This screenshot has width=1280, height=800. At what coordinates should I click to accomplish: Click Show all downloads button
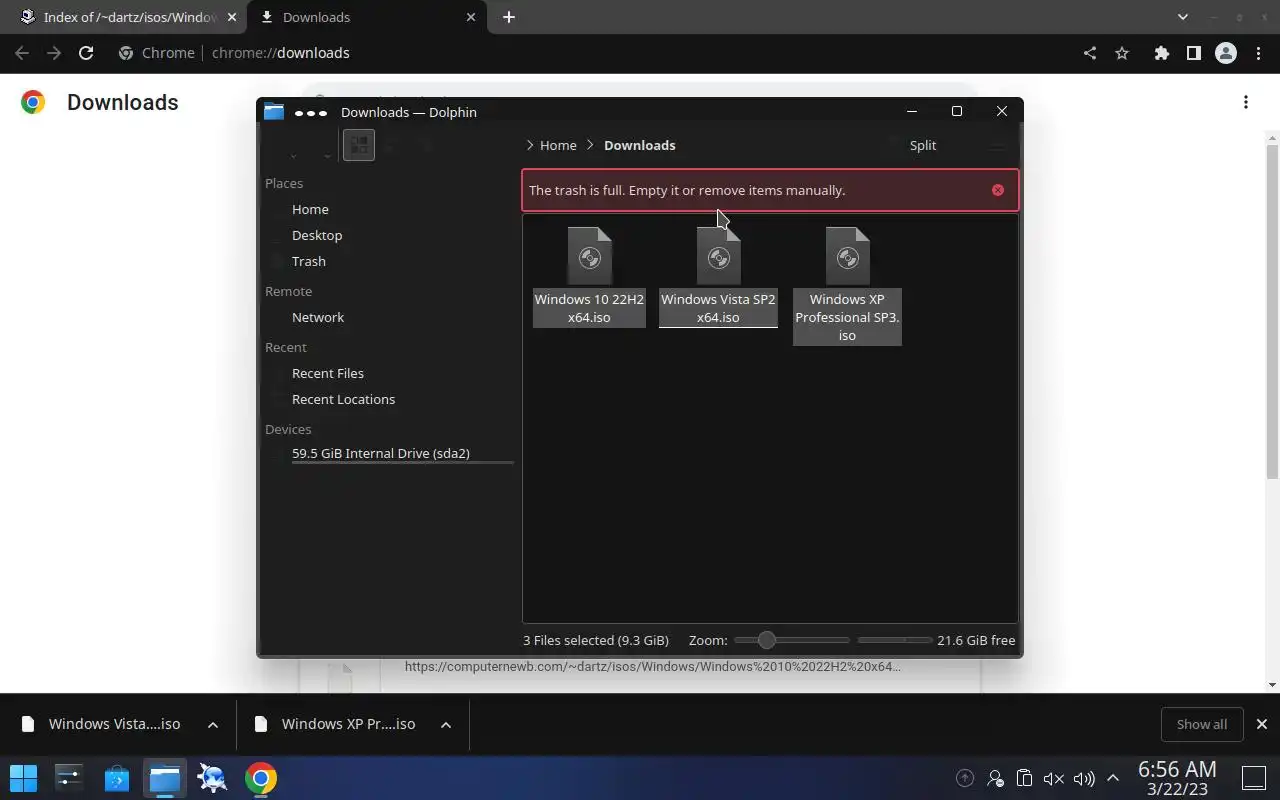point(1202,724)
